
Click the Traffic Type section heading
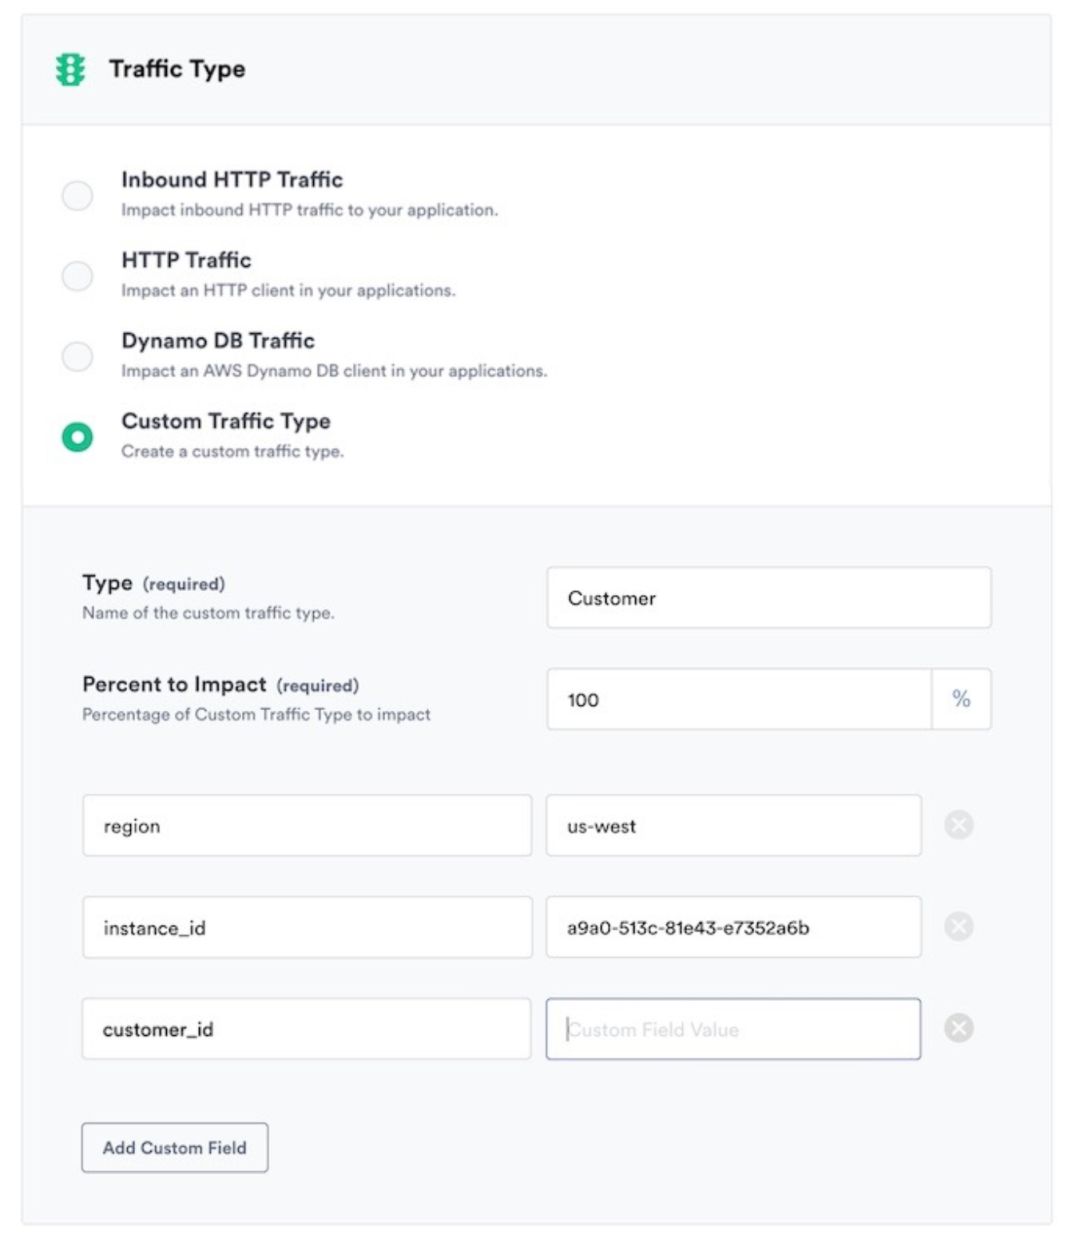tap(177, 69)
